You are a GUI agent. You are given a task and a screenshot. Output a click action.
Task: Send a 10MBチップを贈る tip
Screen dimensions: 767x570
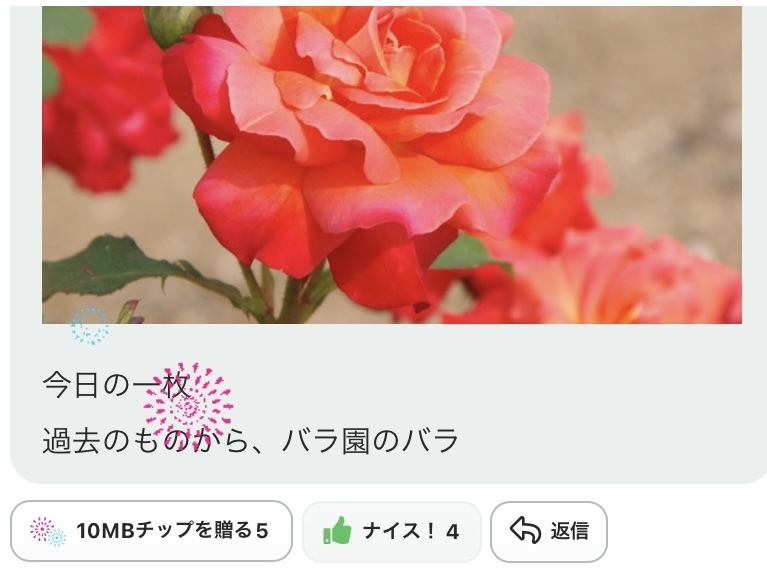click(x=151, y=531)
